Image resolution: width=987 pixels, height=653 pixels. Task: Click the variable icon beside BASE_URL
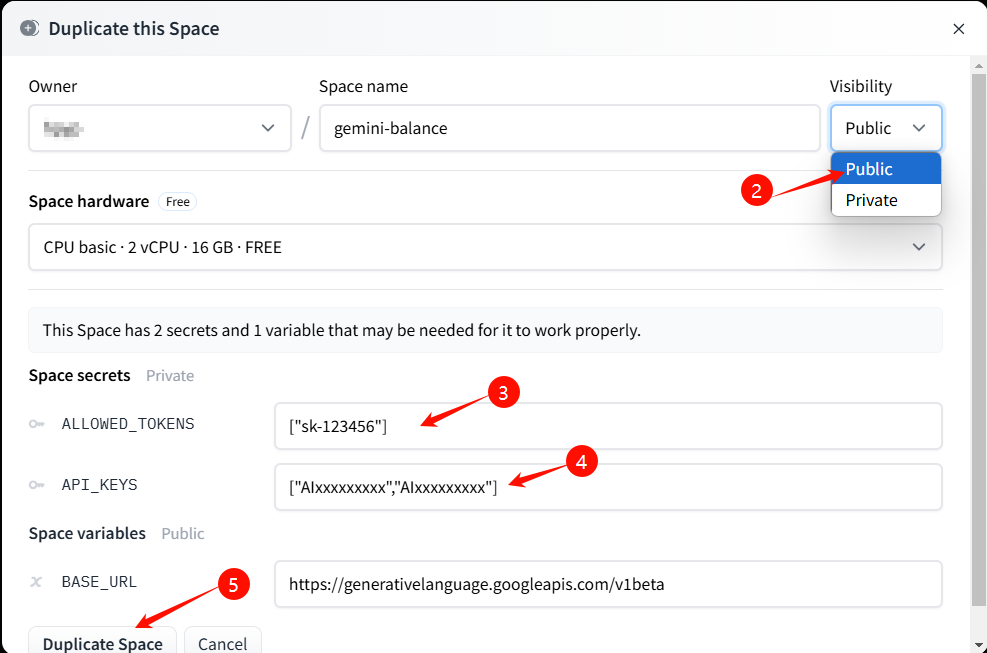pos(37,582)
